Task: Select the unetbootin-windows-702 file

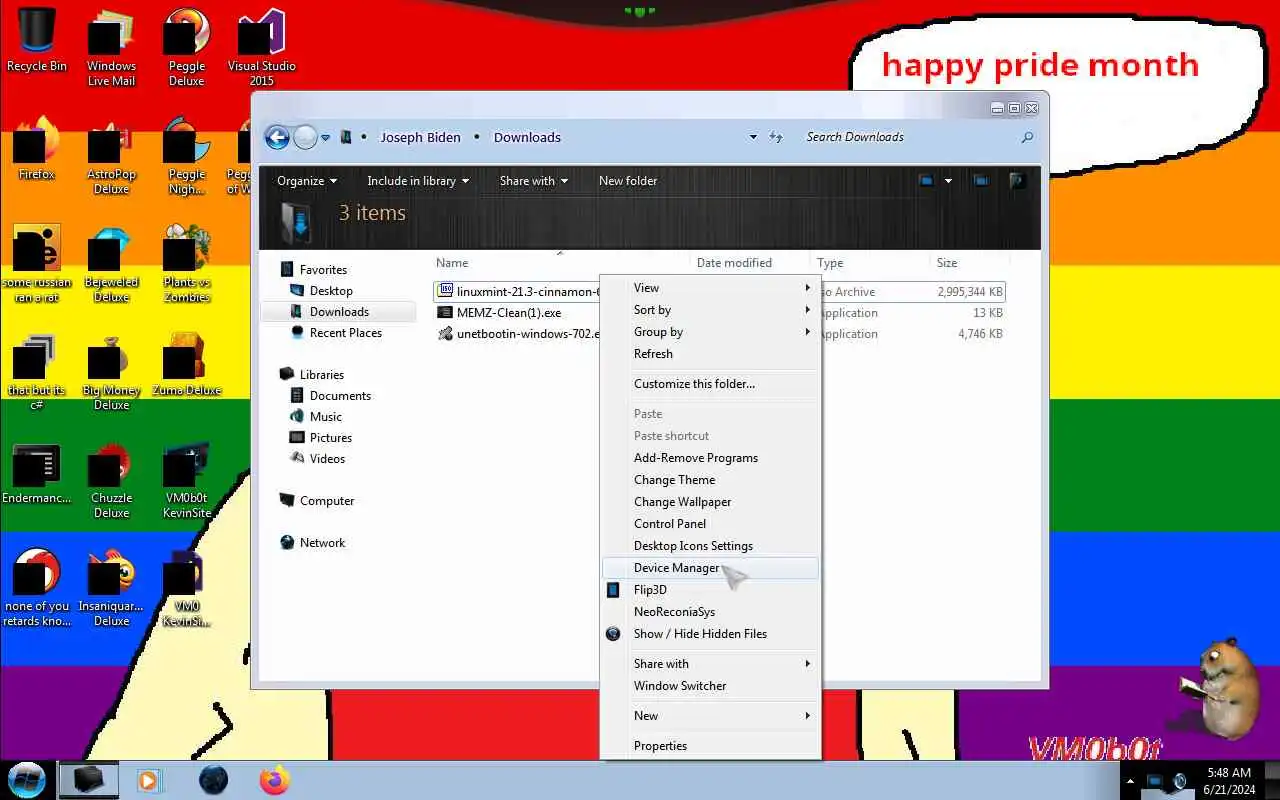Action: [518, 334]
